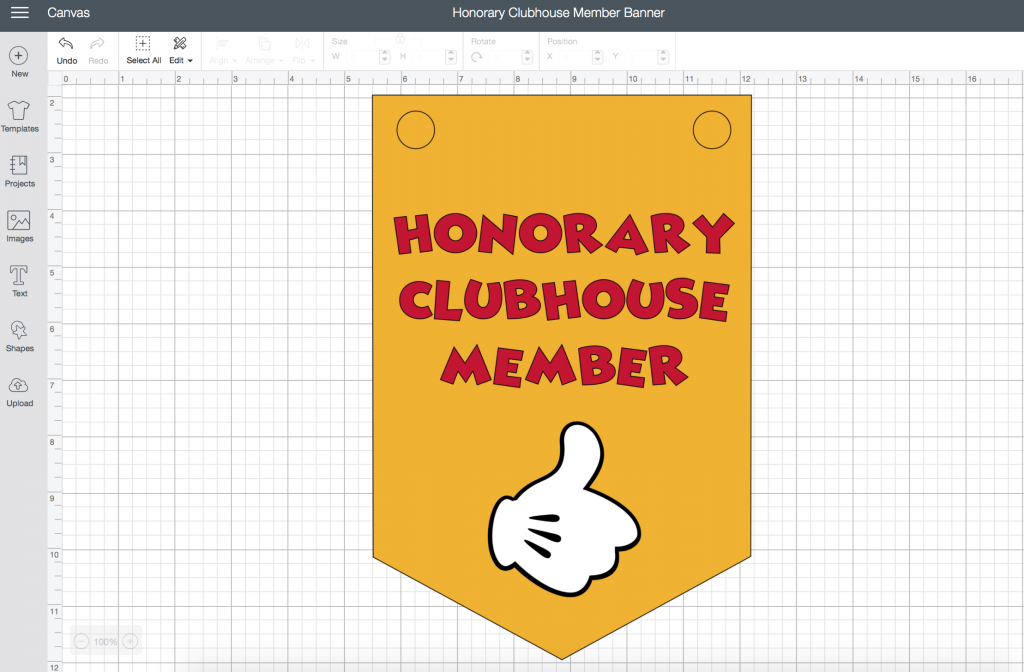Open the Shapes tool icon
Image resolution: width=1024 pixels, height=672 pixels.
[x=19, y=330]
